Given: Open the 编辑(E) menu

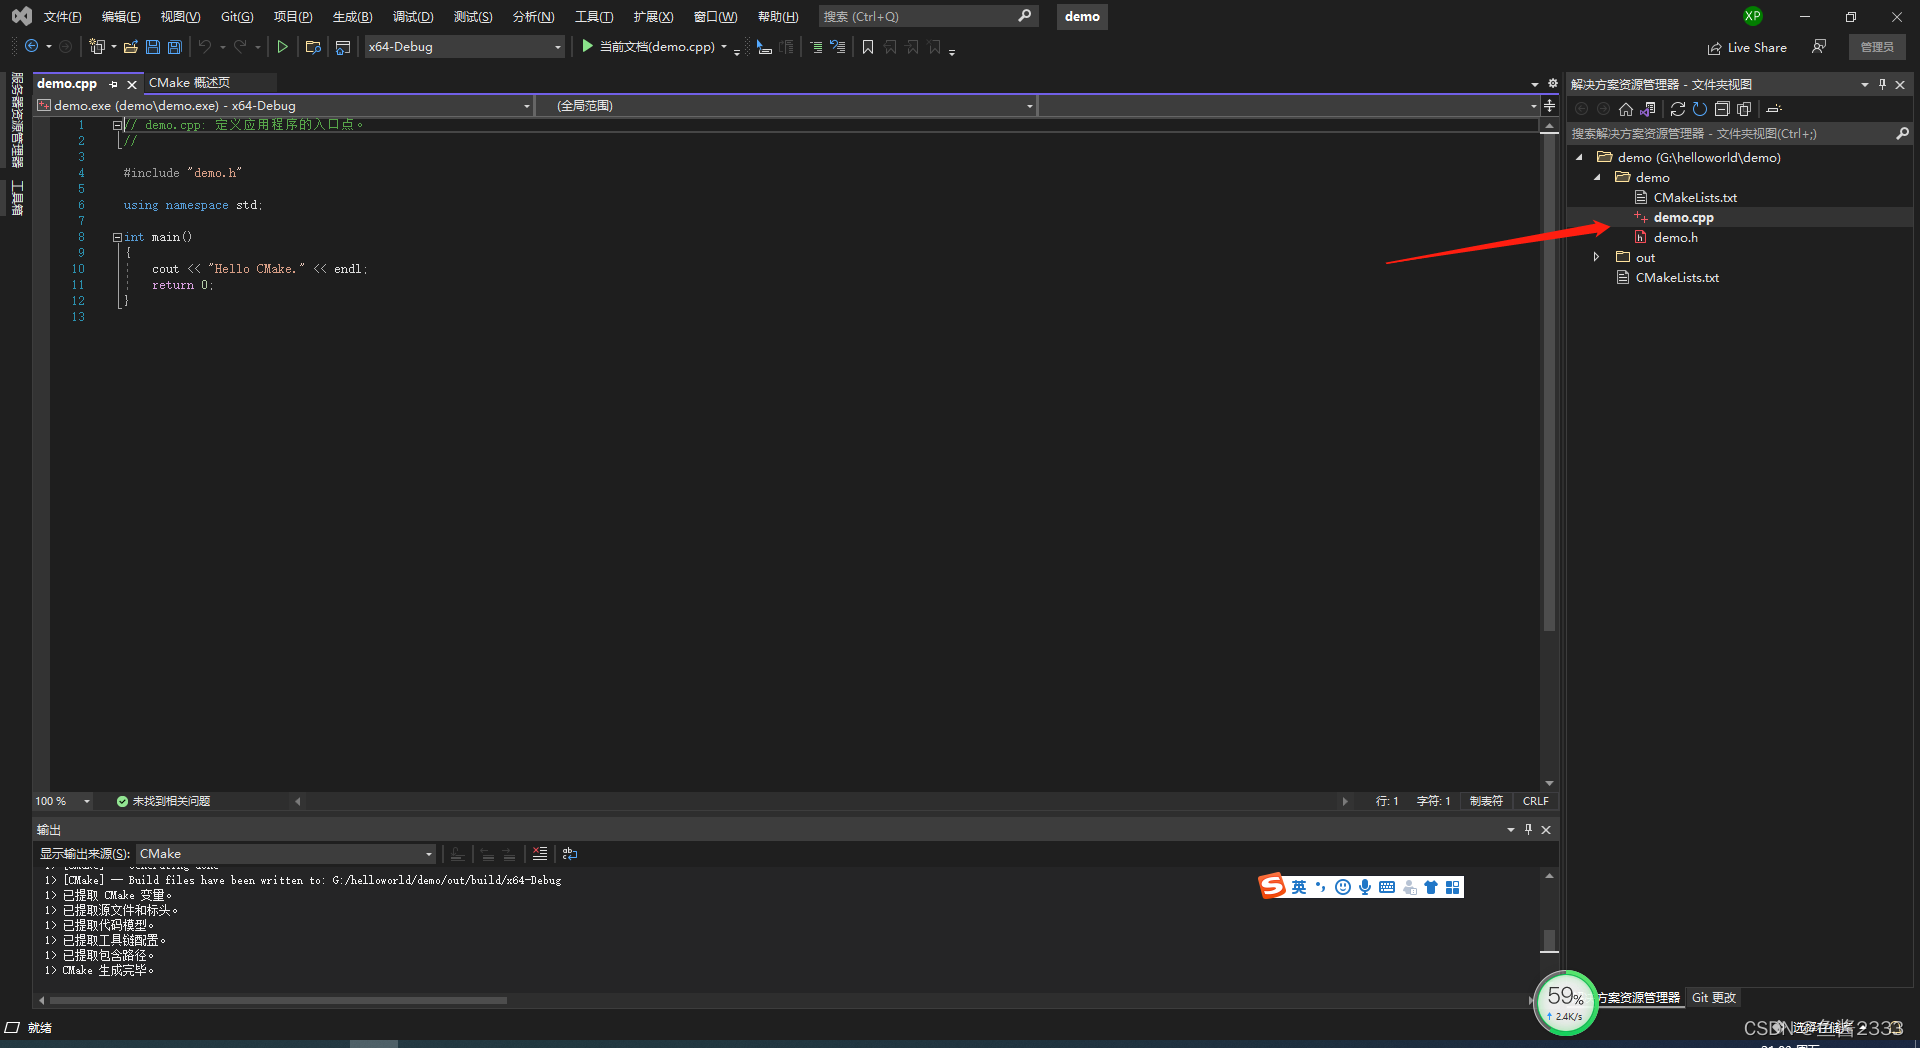Looking at the screenshot, I should coord(121,17).
